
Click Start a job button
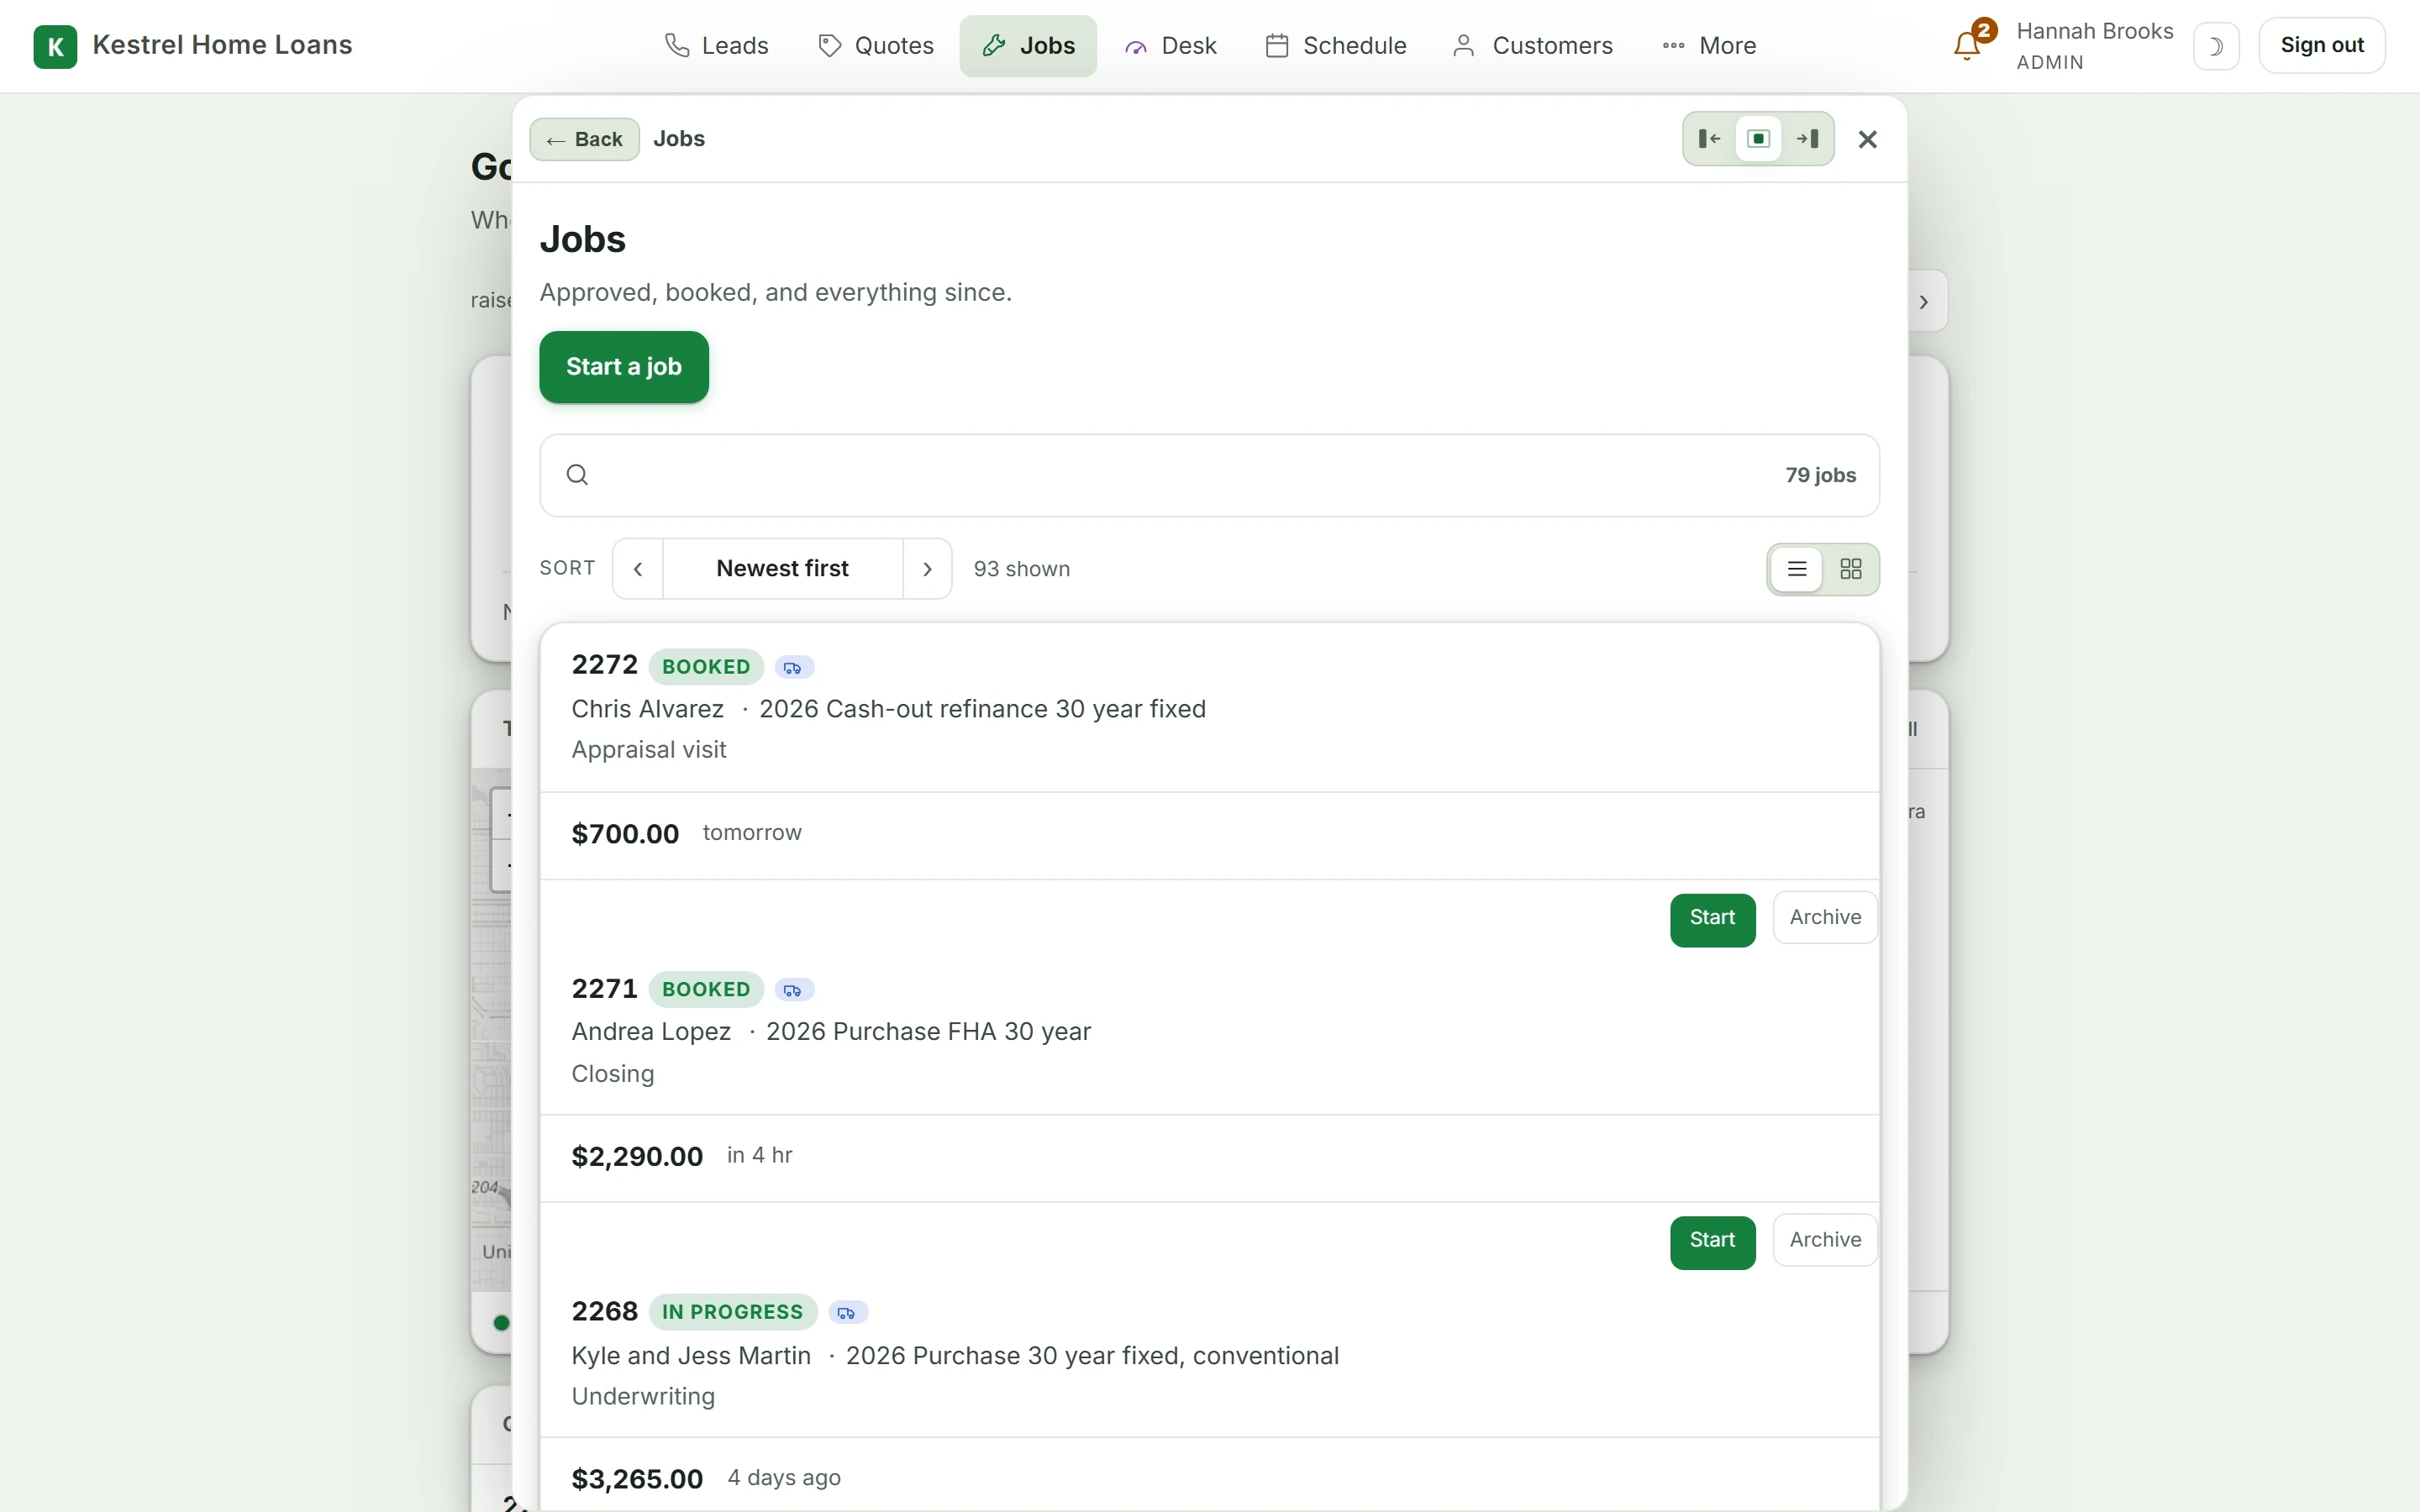coord(624,367)
